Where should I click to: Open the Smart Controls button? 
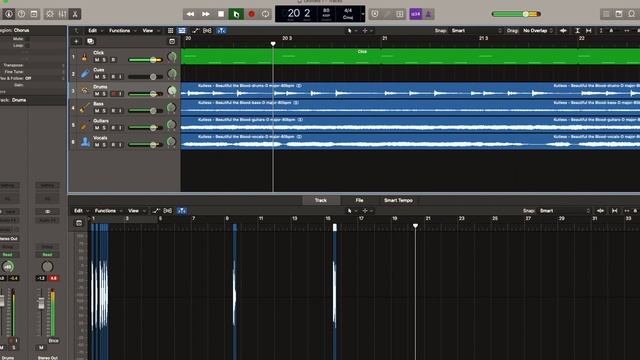pyautogui.click(x=50, y=14)
